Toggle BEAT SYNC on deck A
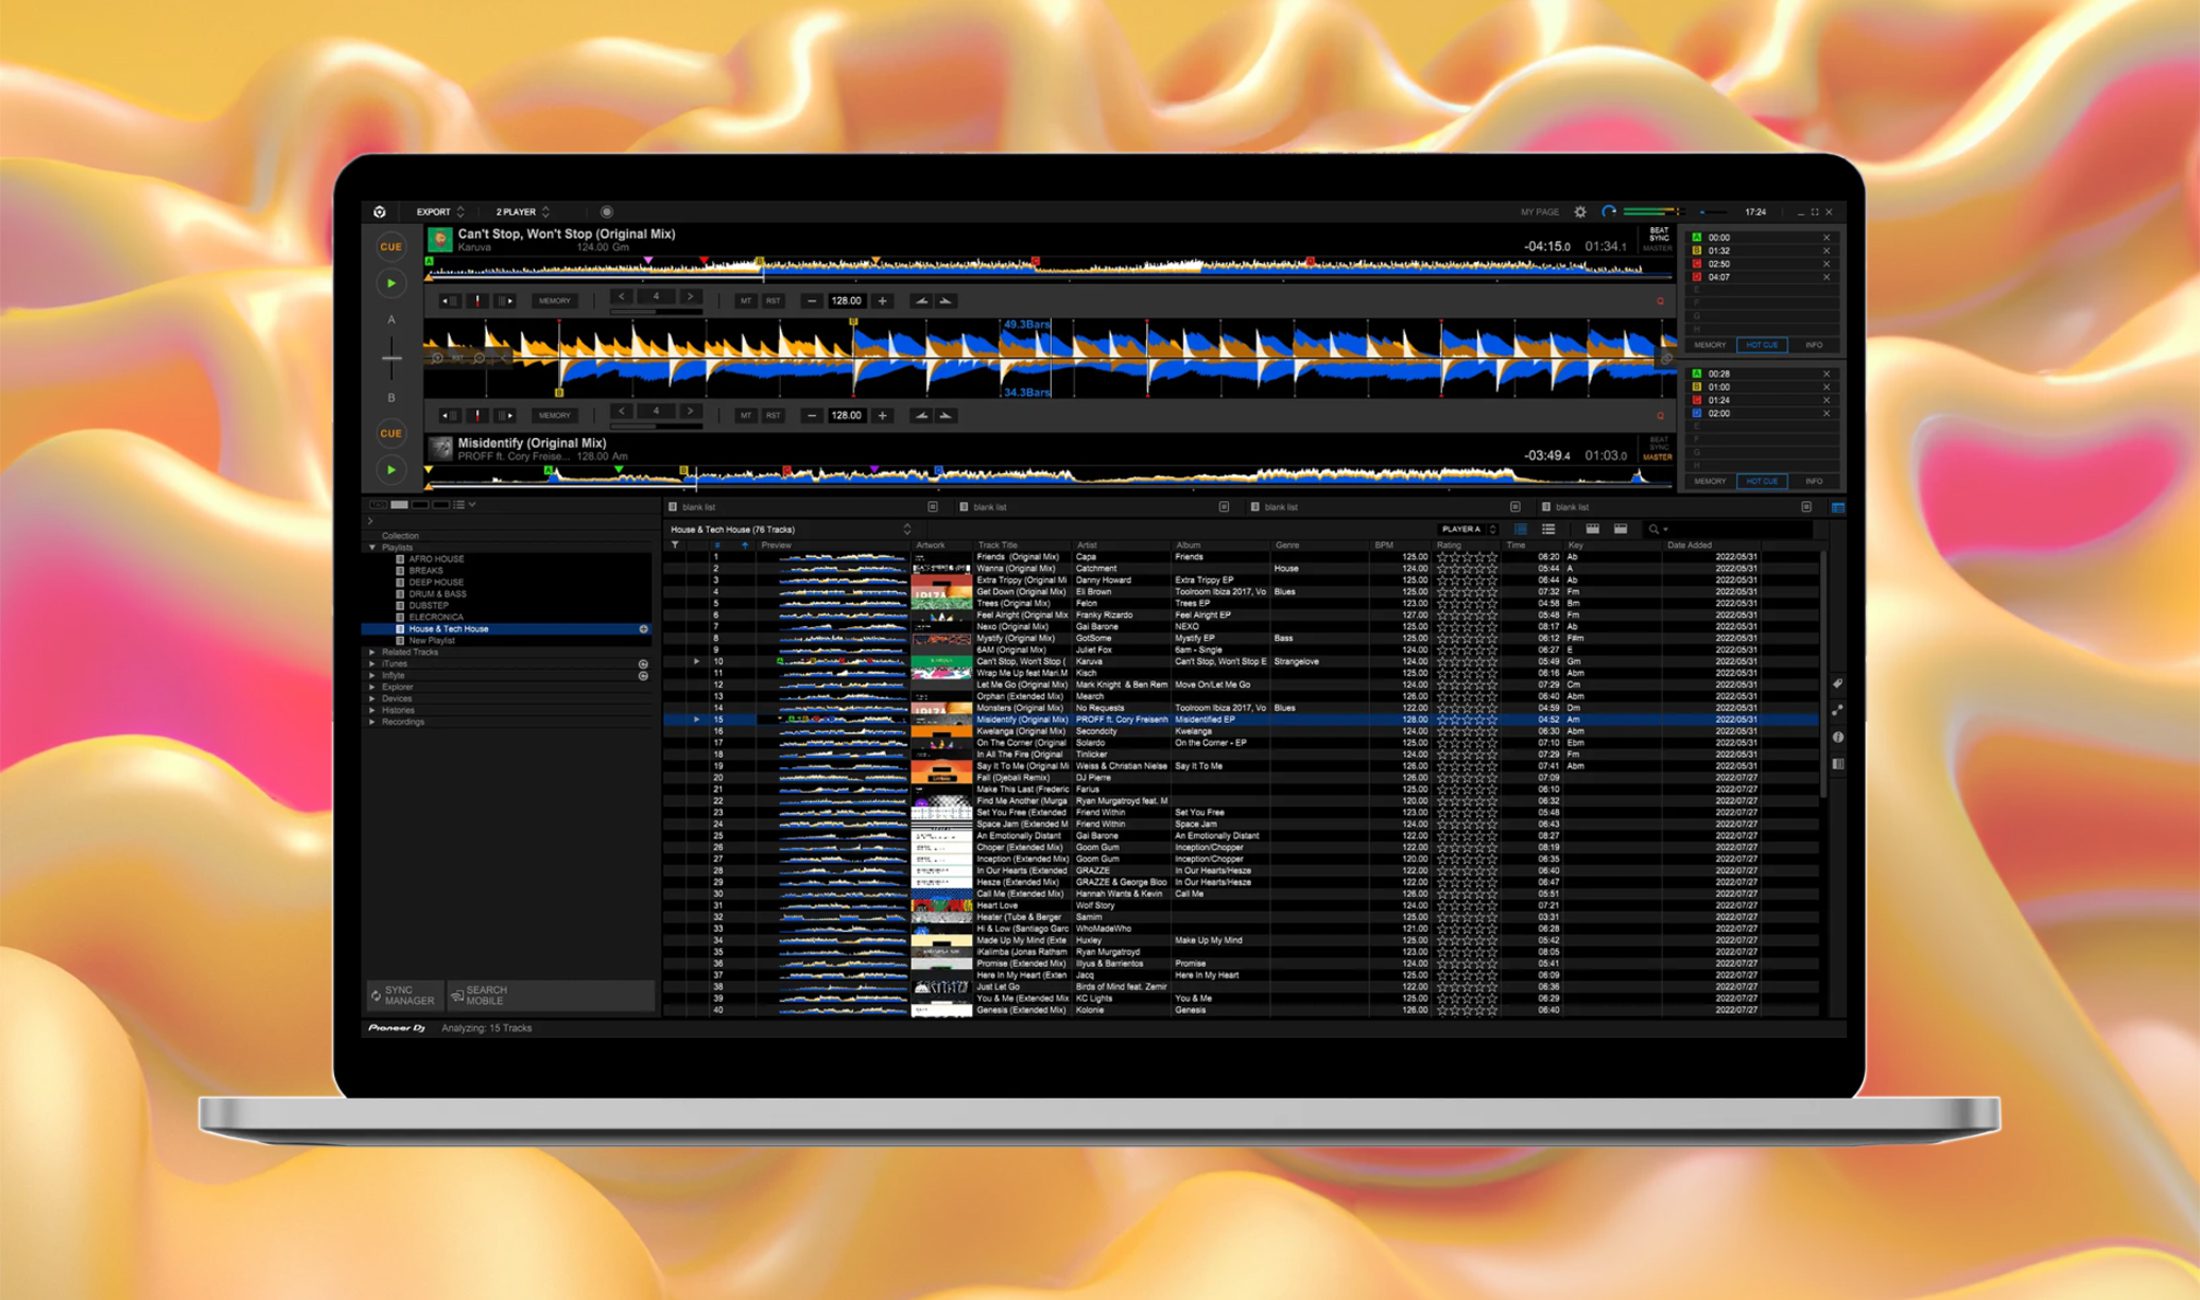 pos(1658,234)
